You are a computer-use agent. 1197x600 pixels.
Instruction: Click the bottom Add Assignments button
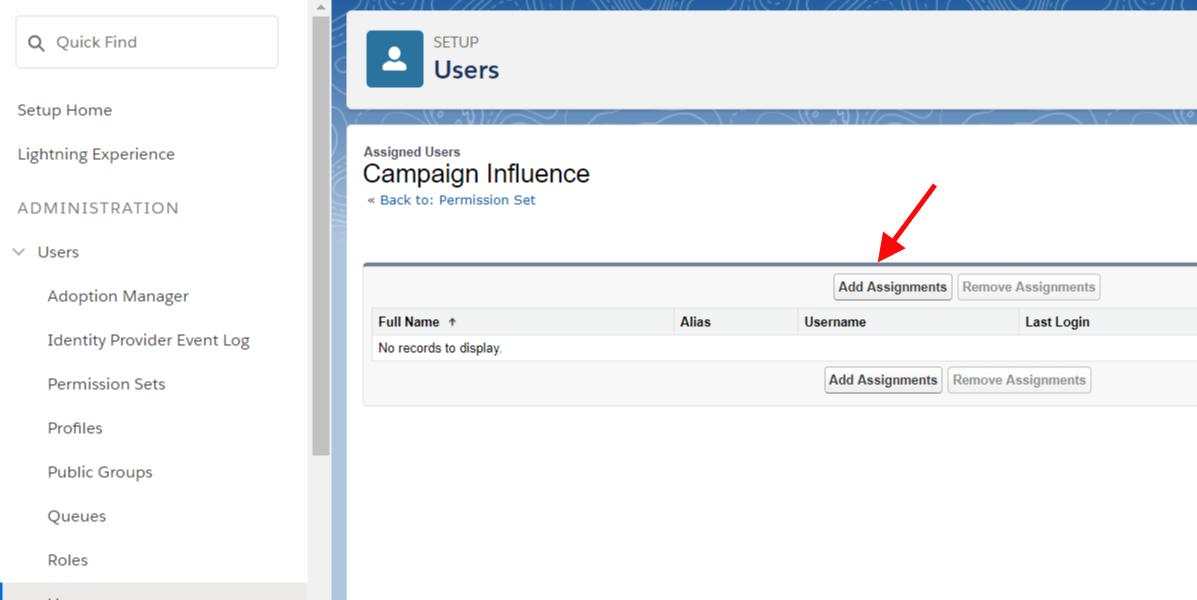click(882, 380)
